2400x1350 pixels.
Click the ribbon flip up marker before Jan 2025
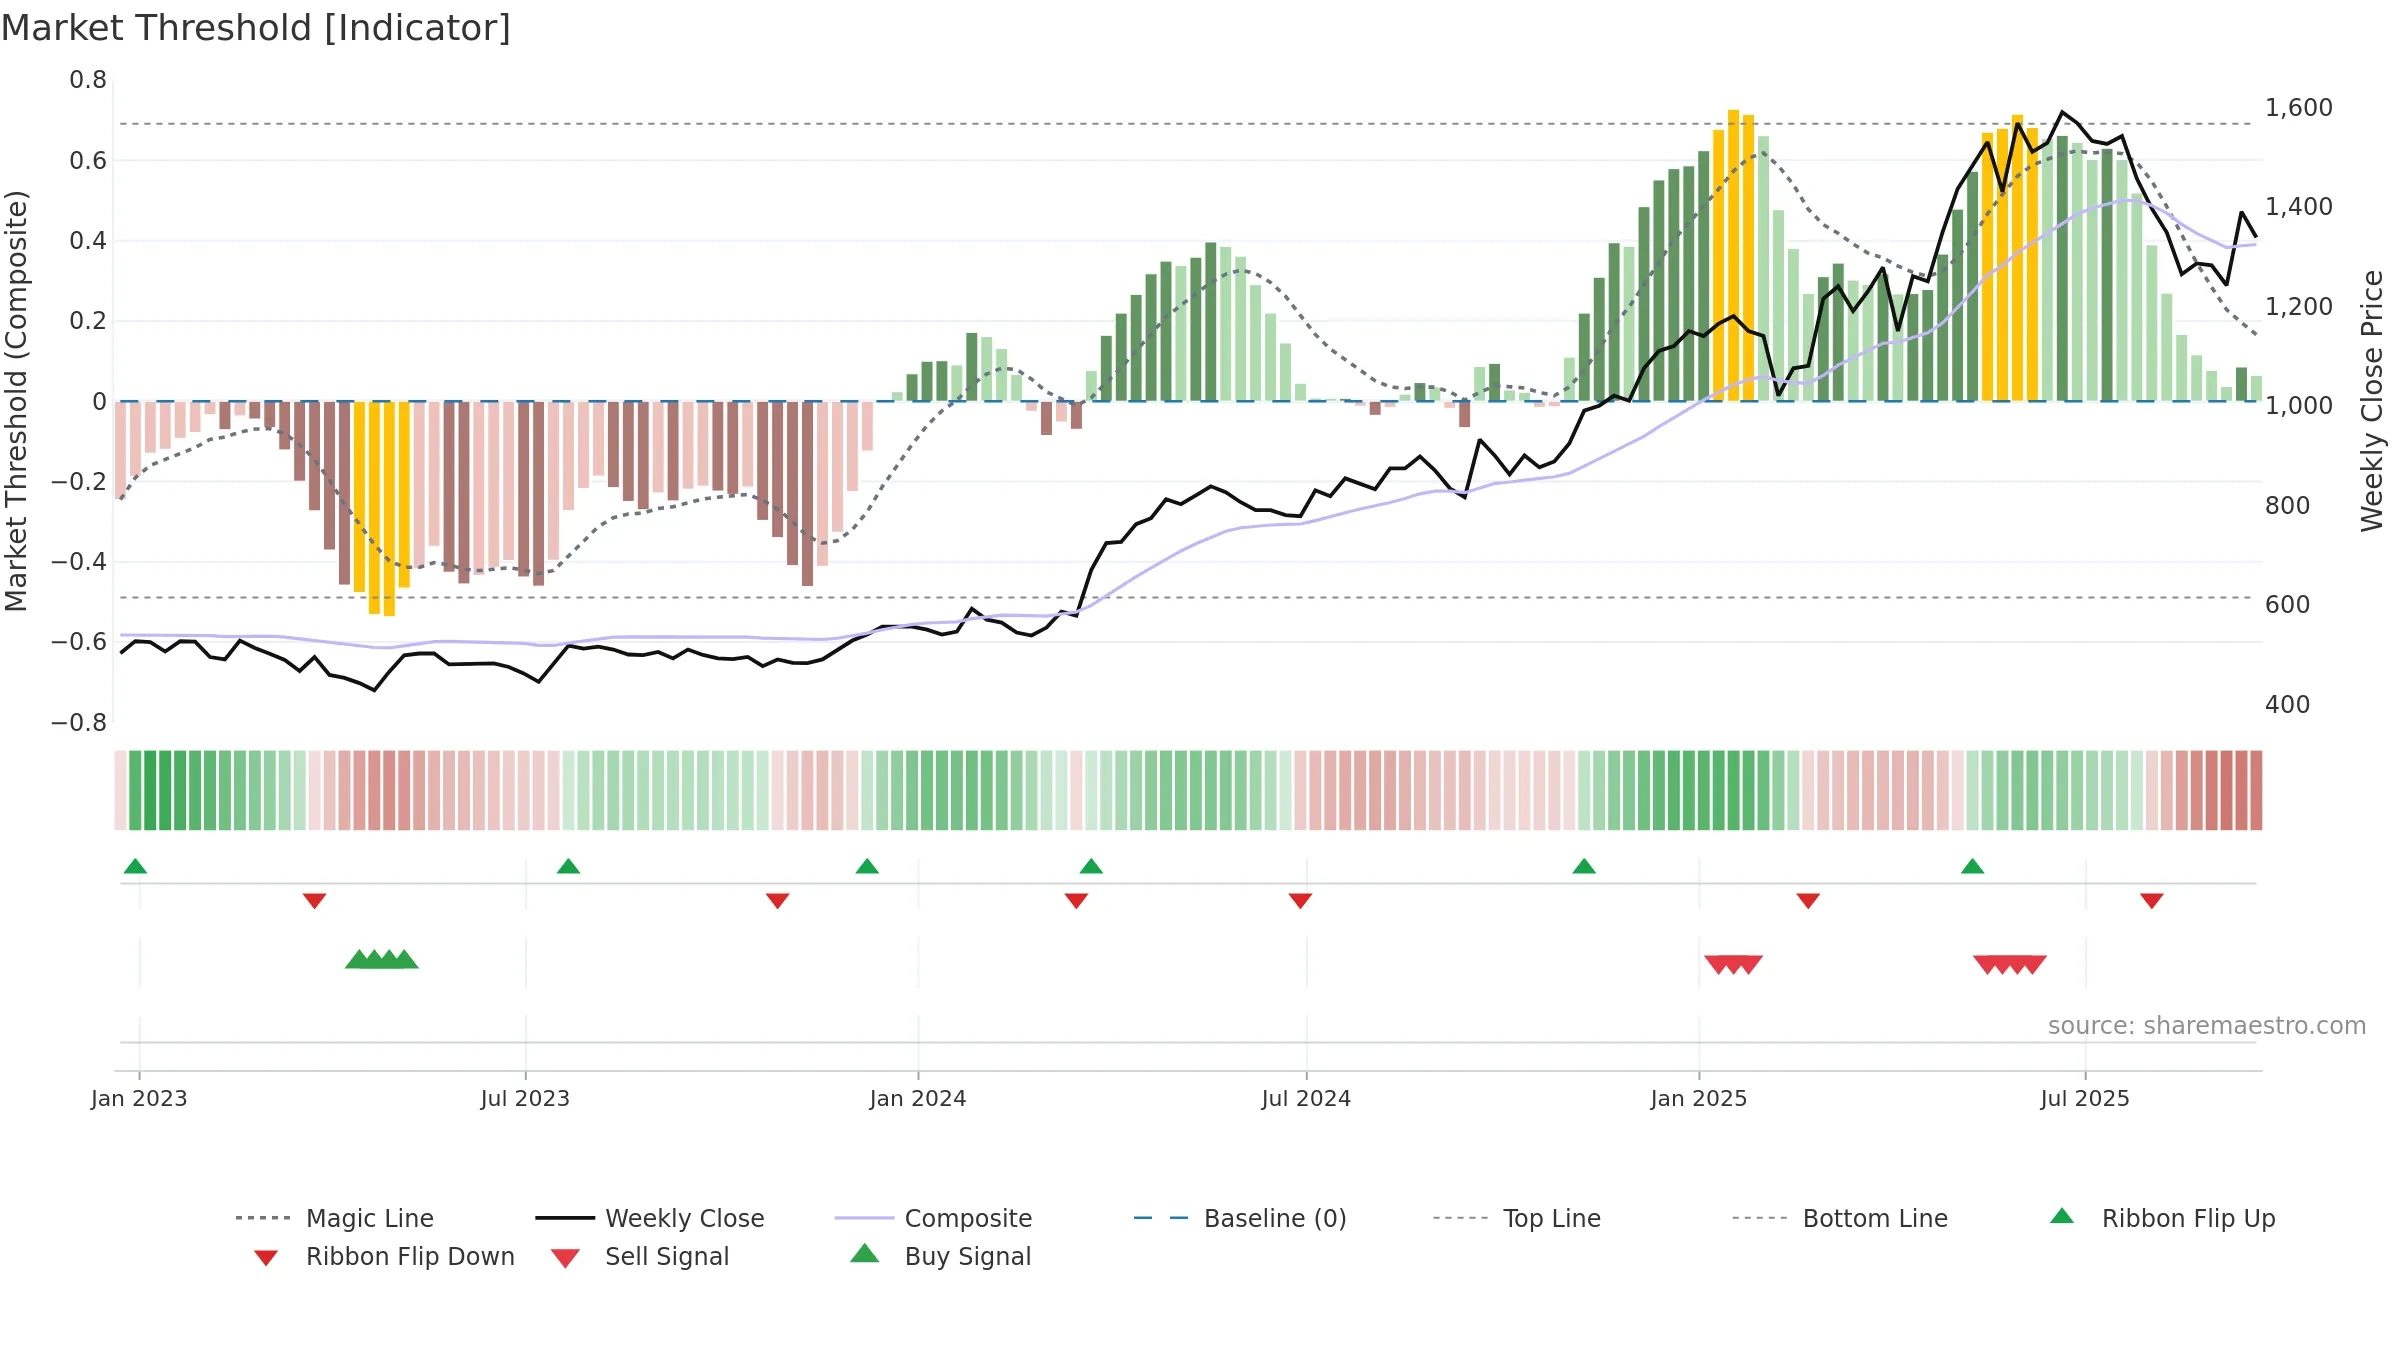click(x=1584, y=866)
